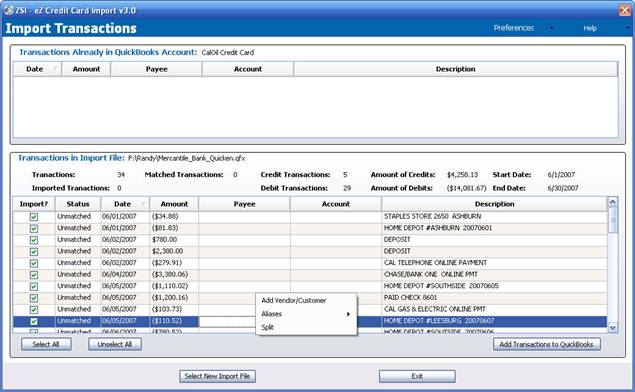Click Add Transactions to QuickBooks button
Screen dimensions: 635x392
point(547,344)
